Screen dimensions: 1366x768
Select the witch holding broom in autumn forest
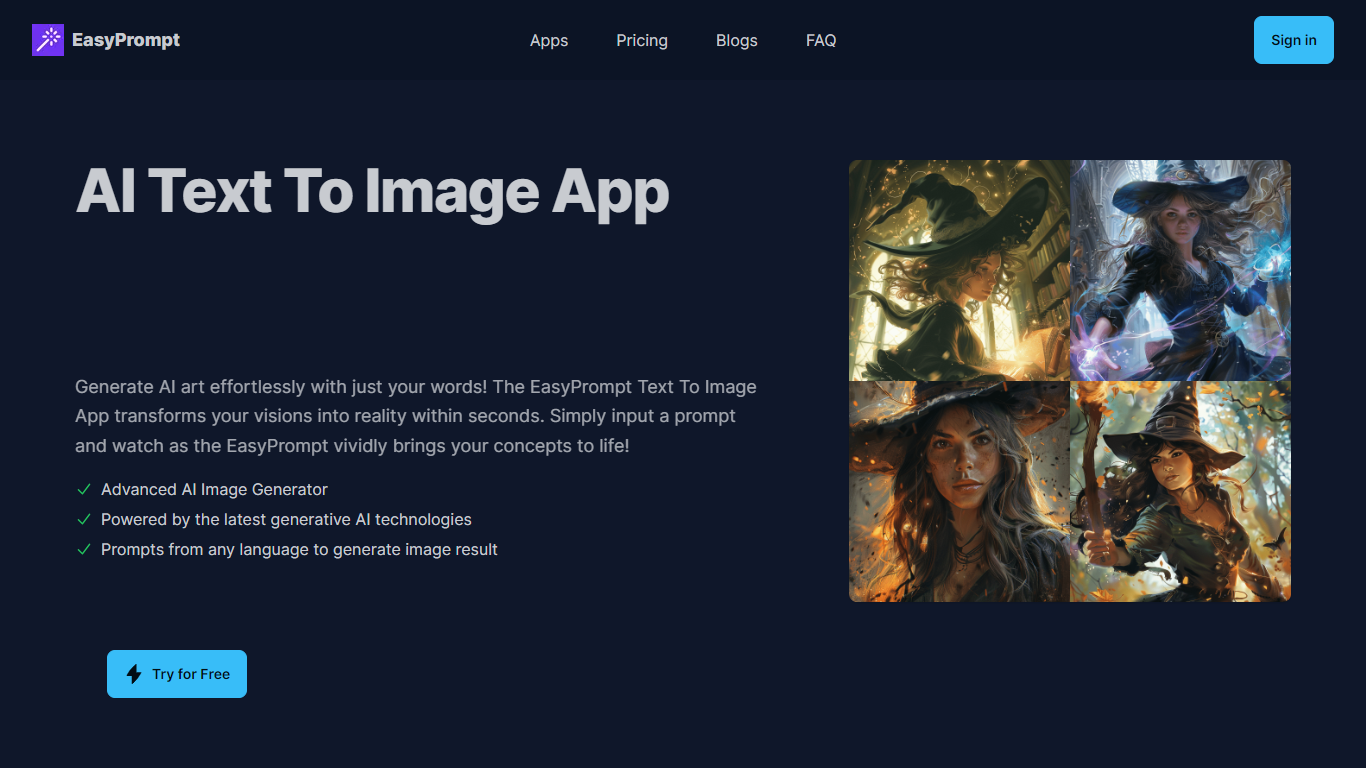[x=1180, y=491]
